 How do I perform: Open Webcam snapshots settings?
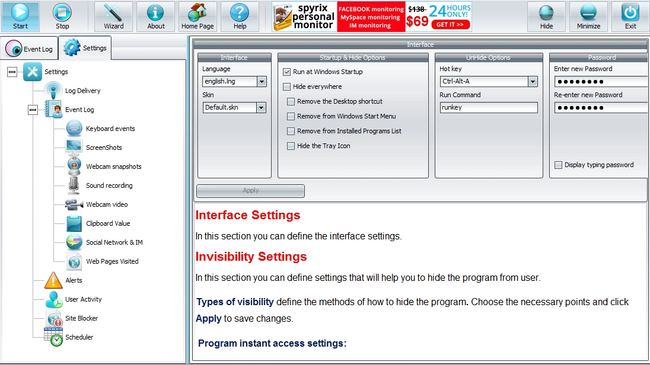coord(114,167)
